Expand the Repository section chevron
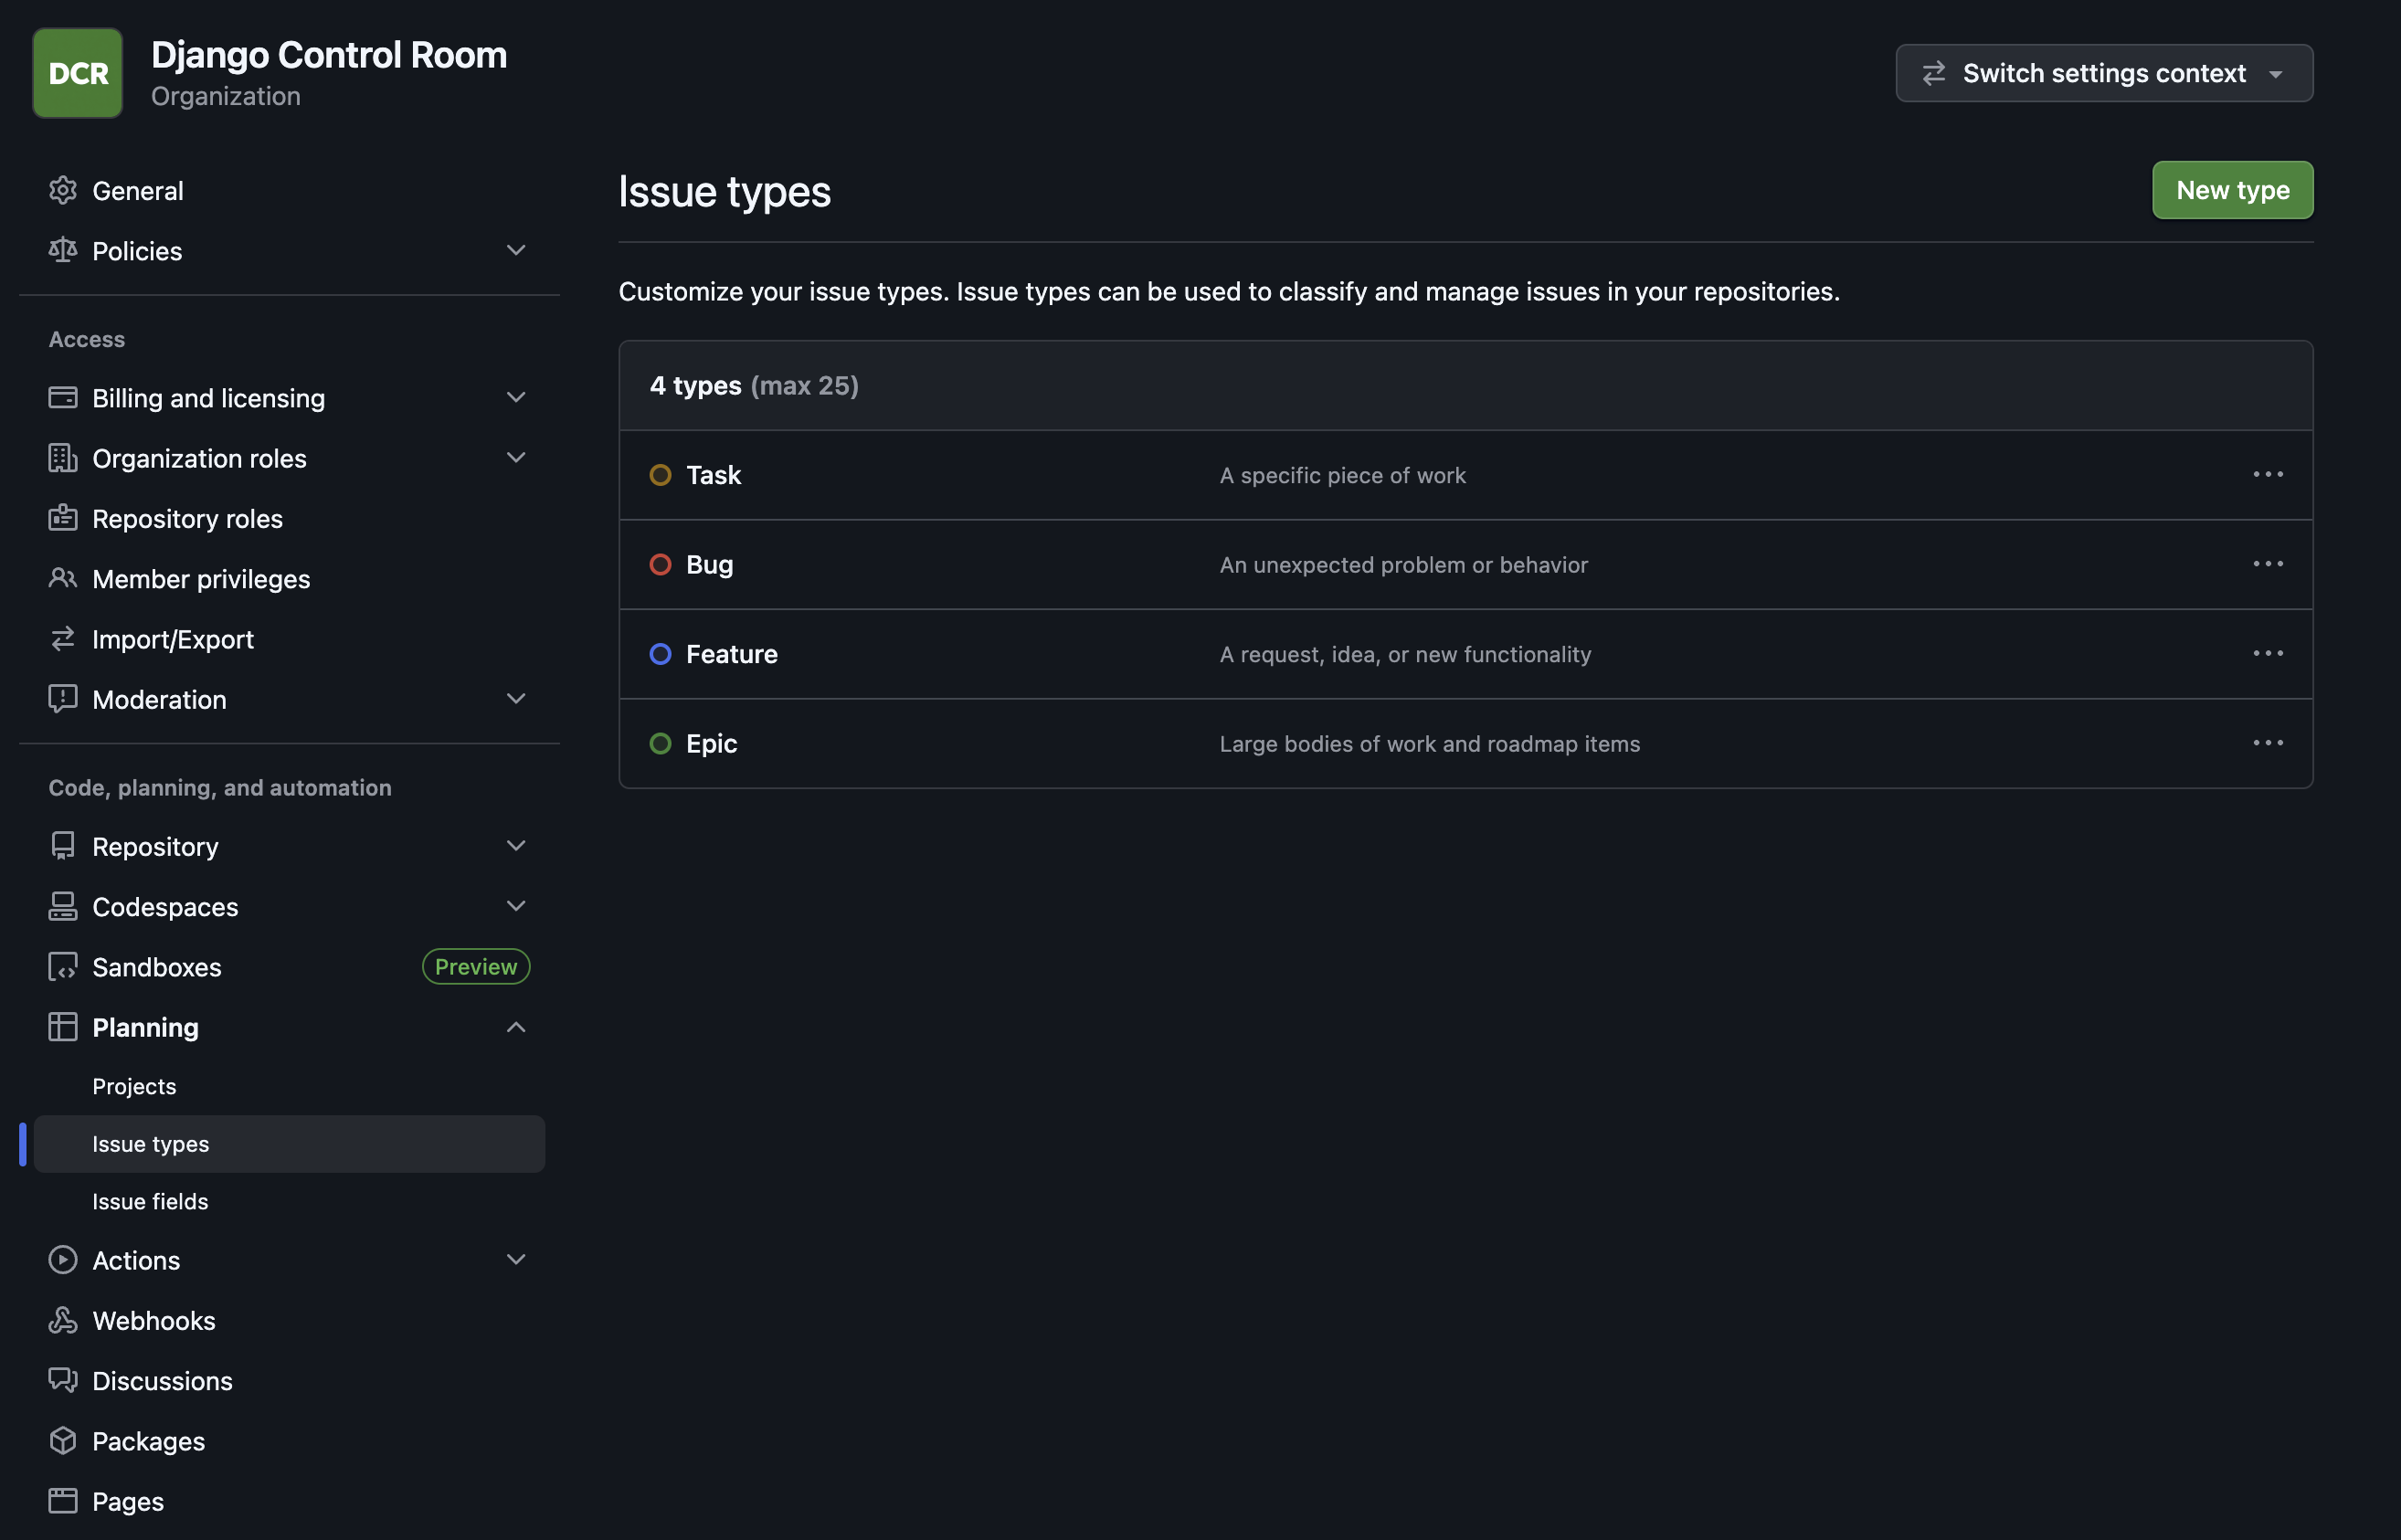The height and width of the screenshot is (1540, 2401). pyautogui.click(x=516, y=846)
